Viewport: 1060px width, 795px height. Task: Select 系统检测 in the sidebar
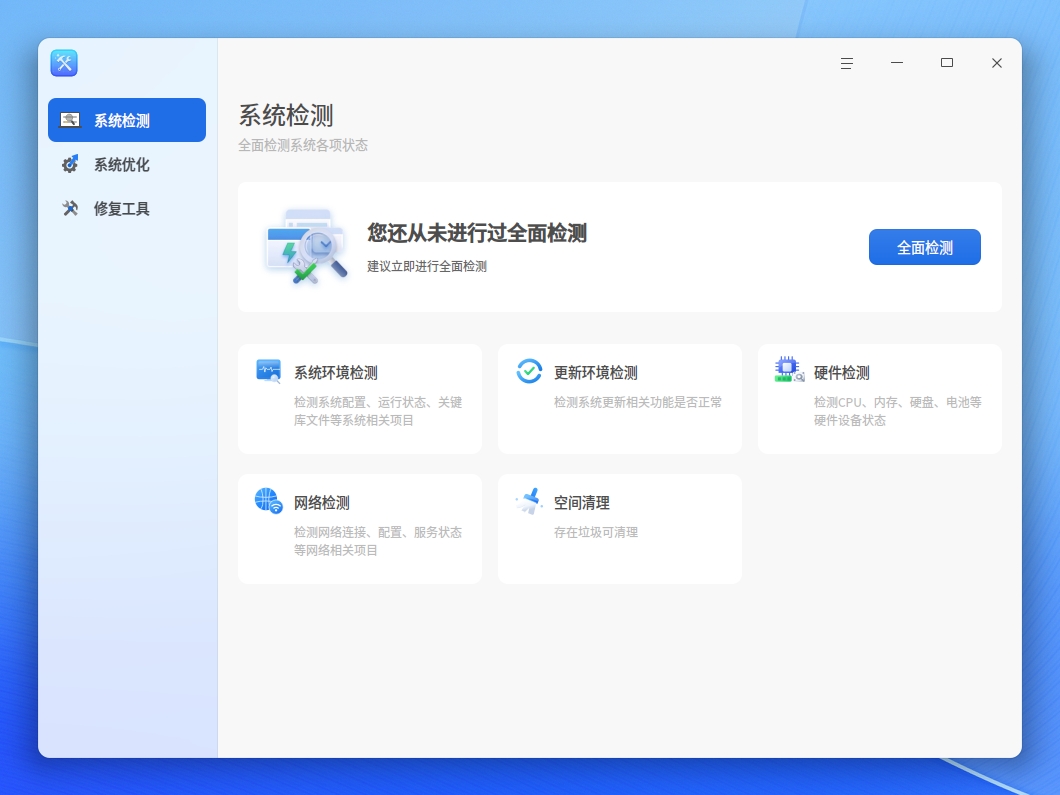(x=127, y=120)
